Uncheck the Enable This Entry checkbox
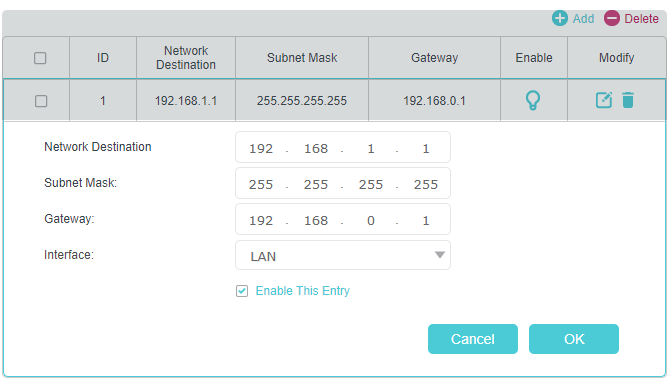Screen dimensions: 670x378 click(x=242, y=291)
